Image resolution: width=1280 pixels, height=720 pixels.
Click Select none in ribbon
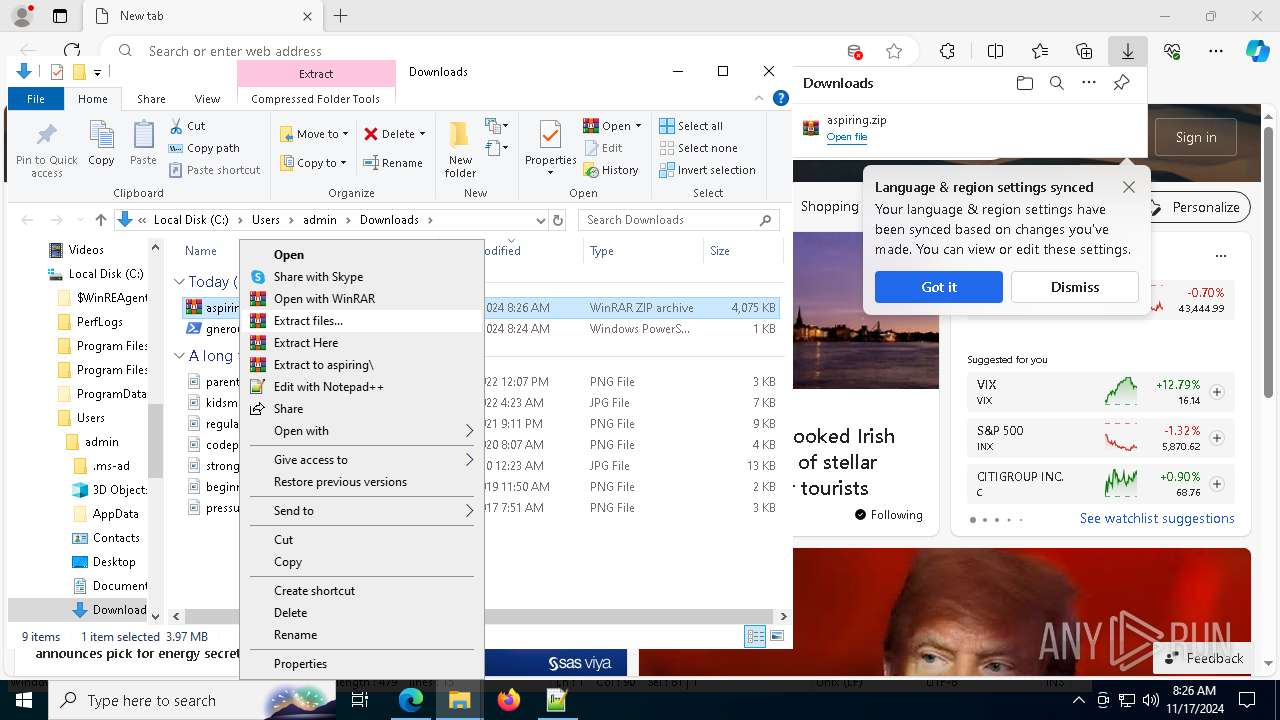click(x=698, y=148)
